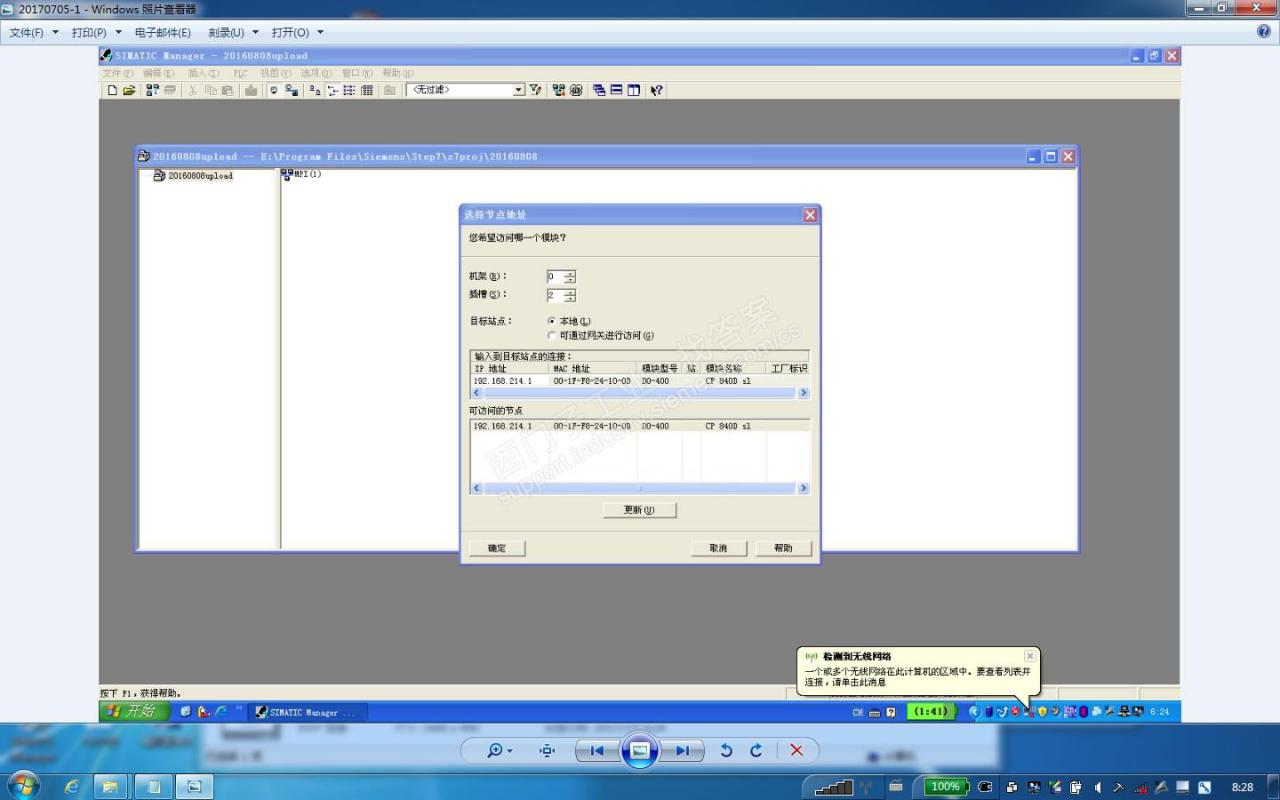Click the S7 Memory Card toolbar icon
The width and height of the screenshot is (1280, 800).
pyautogui.click(x=169, y=90)
